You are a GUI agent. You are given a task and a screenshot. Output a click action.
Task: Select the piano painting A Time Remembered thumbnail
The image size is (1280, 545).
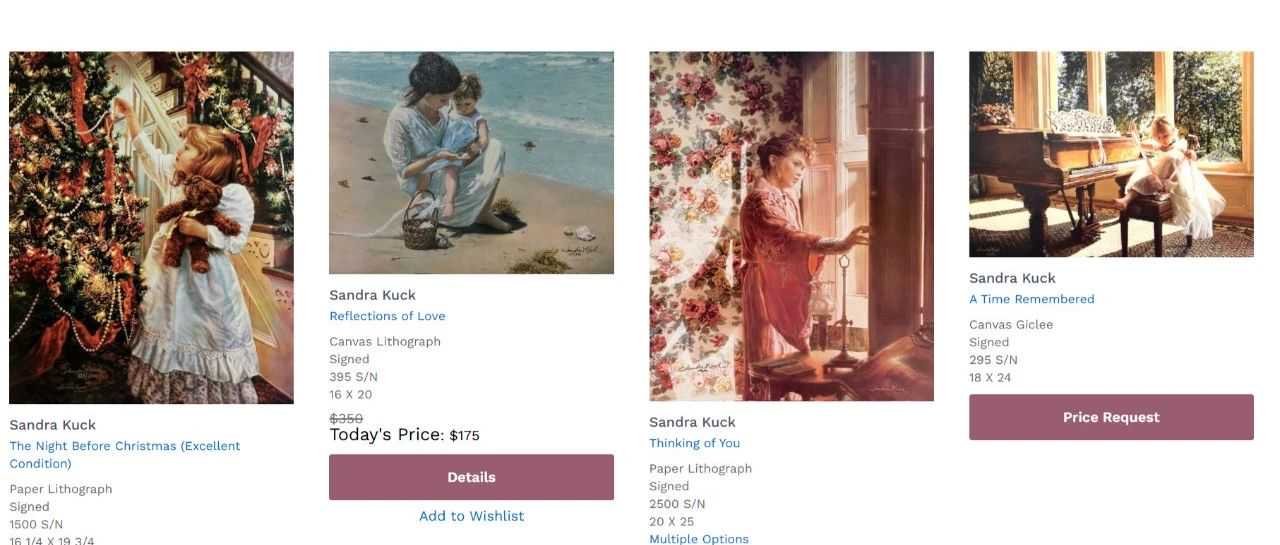pyautogui.click(x=1111, y=154)
